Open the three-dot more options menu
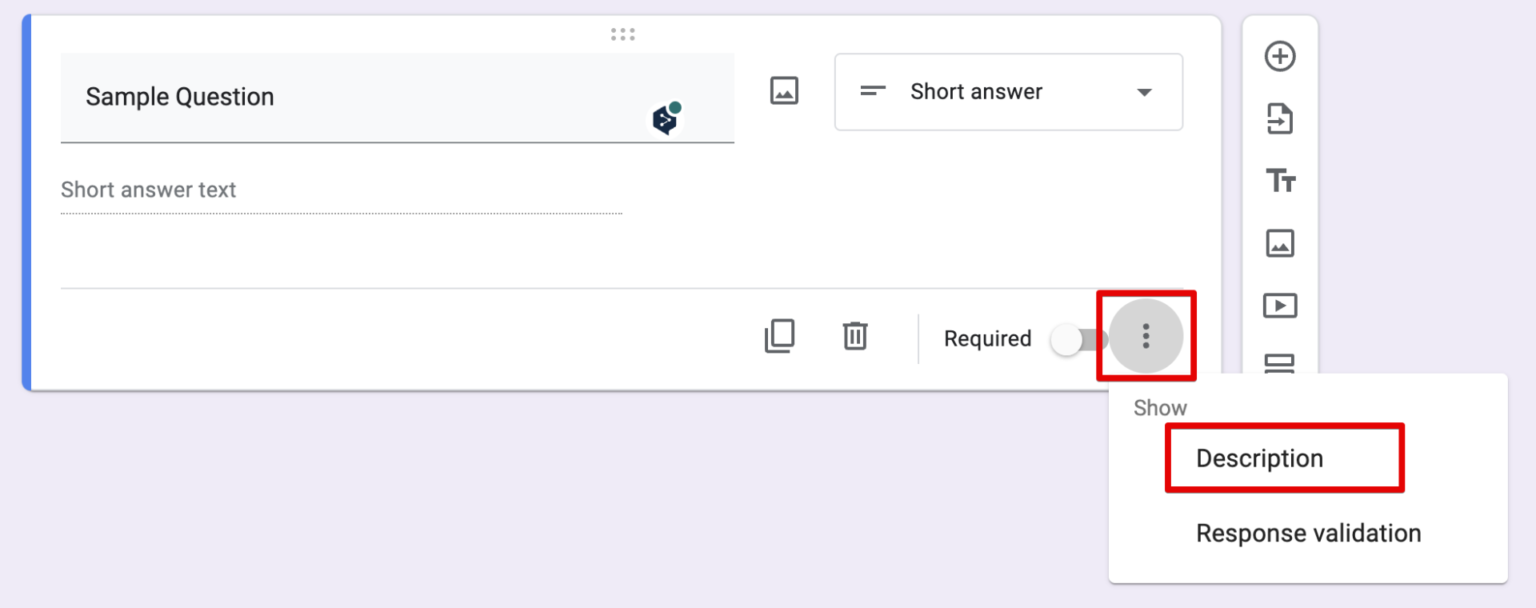This screenshot has width=1536, height=608. click(x=1146, y=337)
